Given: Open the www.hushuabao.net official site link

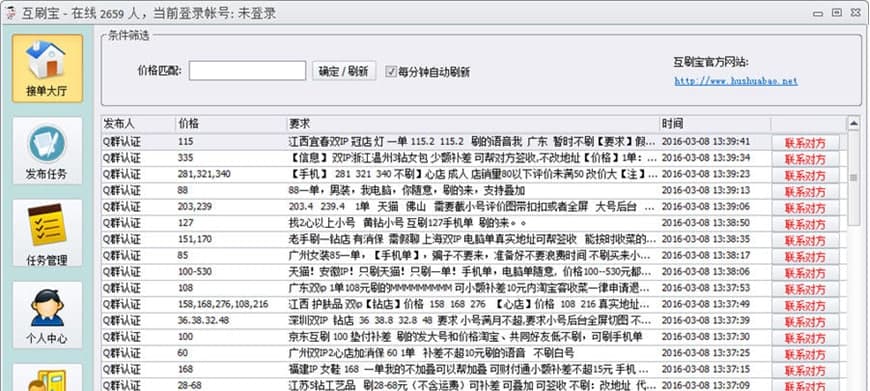Looking at the screenshot, I should (736, 81).
